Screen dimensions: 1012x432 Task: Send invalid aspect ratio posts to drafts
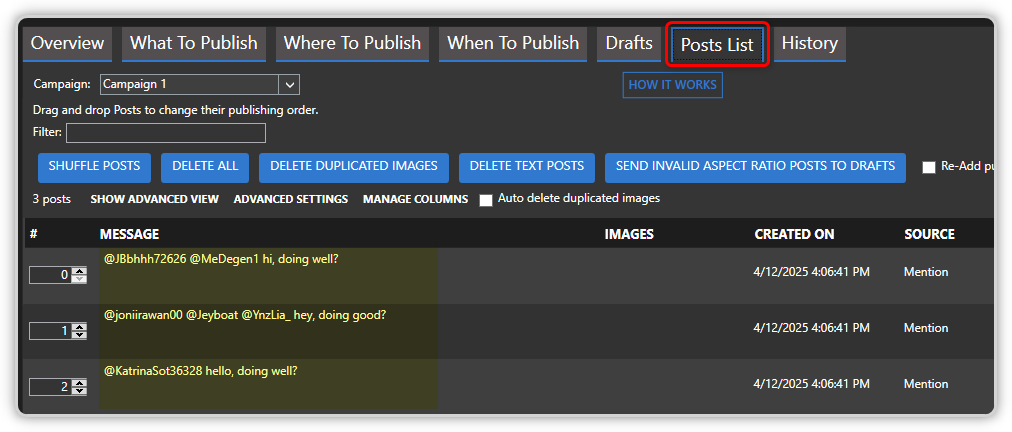coord(755,167)
